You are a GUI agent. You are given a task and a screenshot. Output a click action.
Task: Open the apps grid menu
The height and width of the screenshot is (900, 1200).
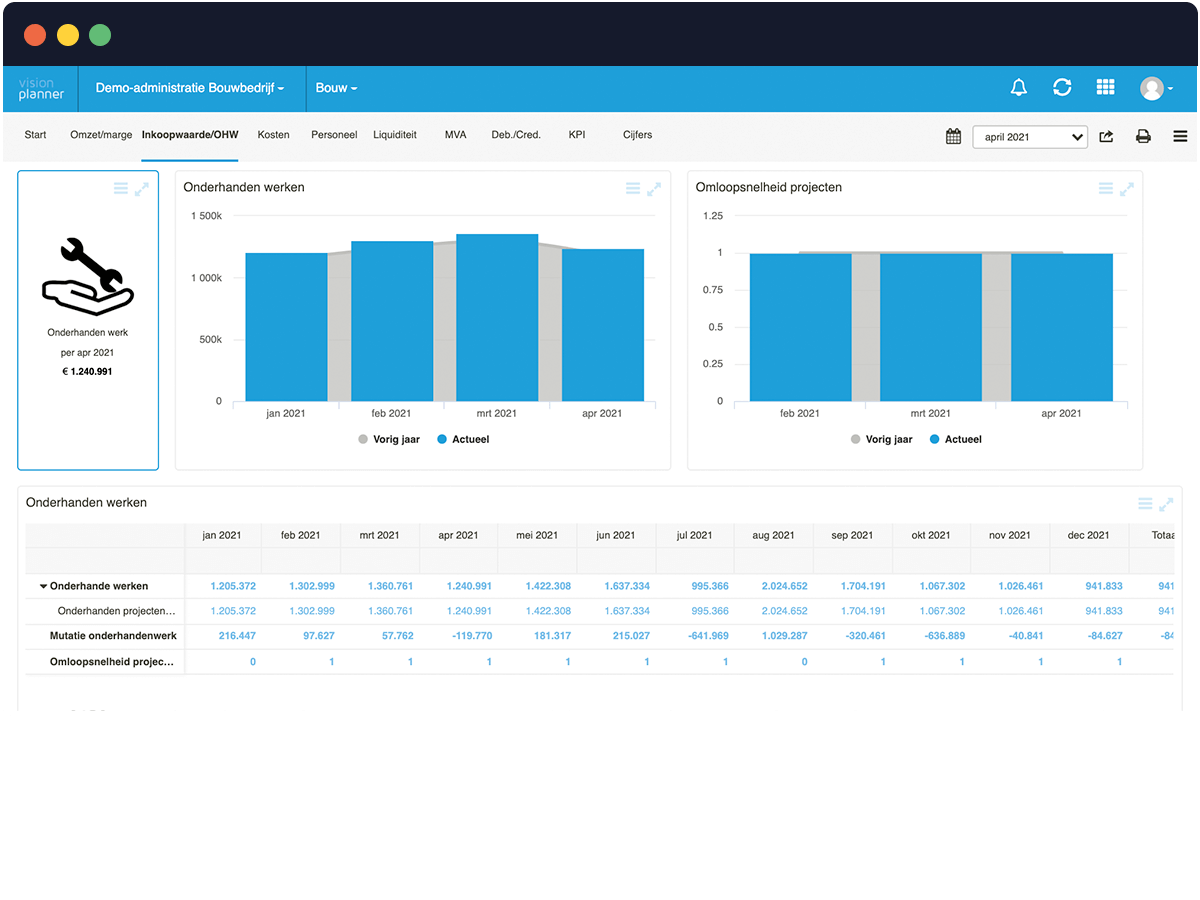(x=1105, y=88)
